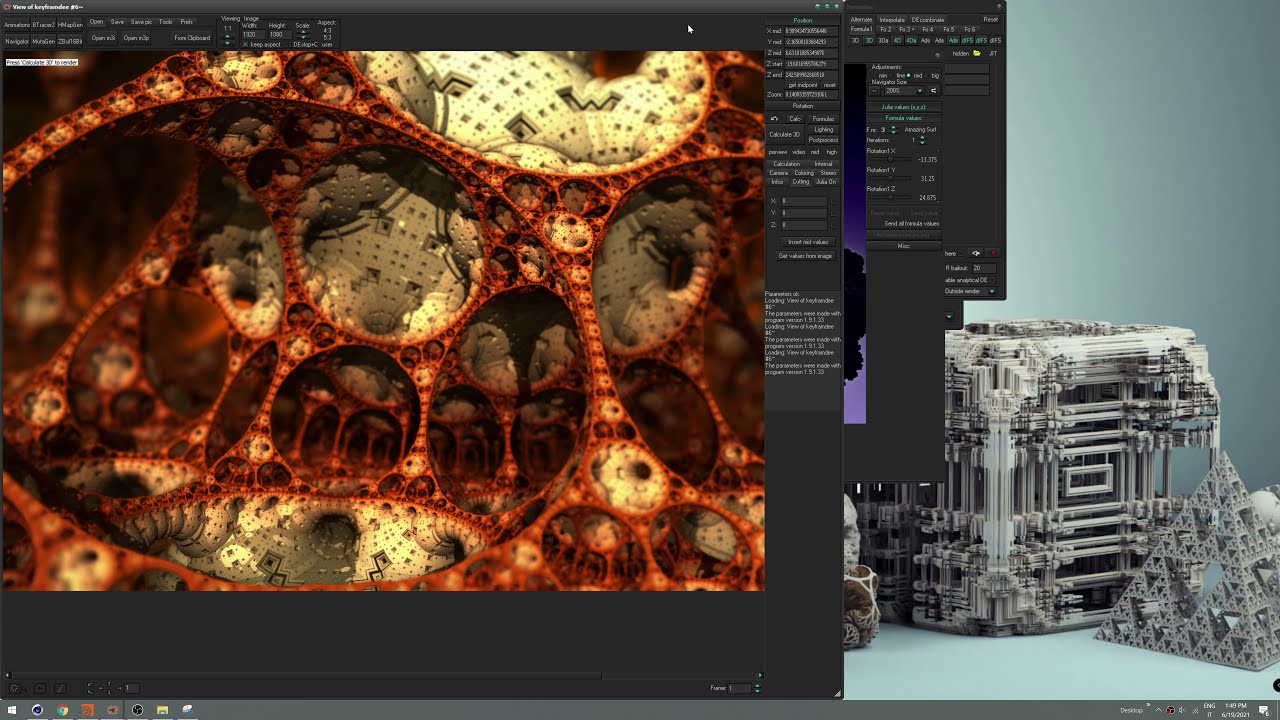Viewport: 1280px width, 720px height.
Task: Switch to the Tools tab
Action: (165, 22)
